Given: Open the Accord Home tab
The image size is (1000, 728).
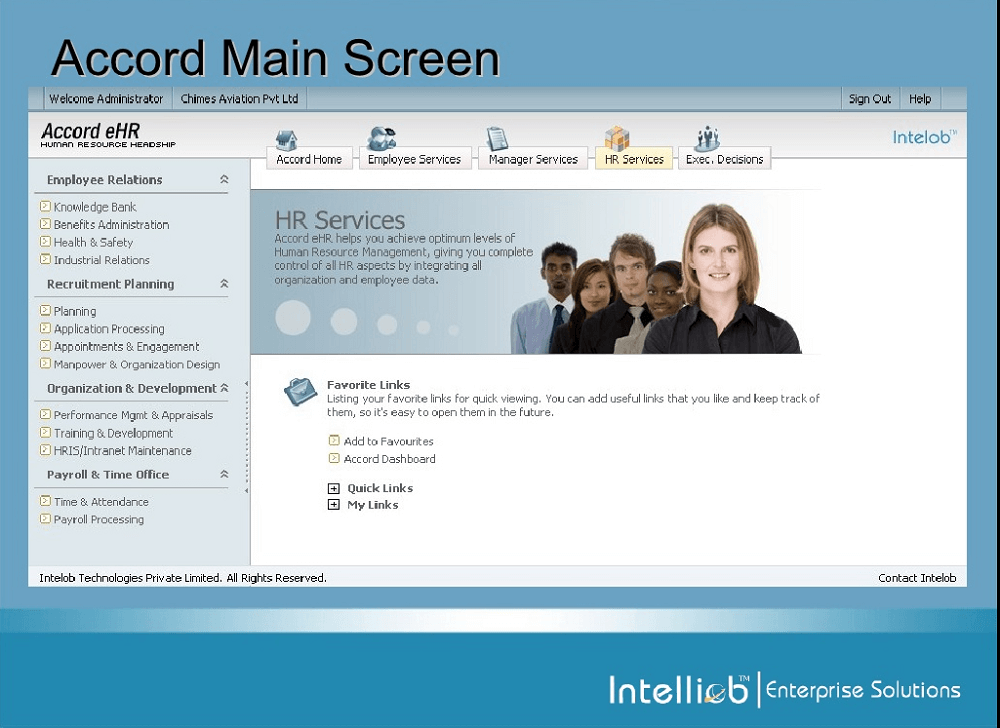Looking at the screenshot, I should [309, 159].
